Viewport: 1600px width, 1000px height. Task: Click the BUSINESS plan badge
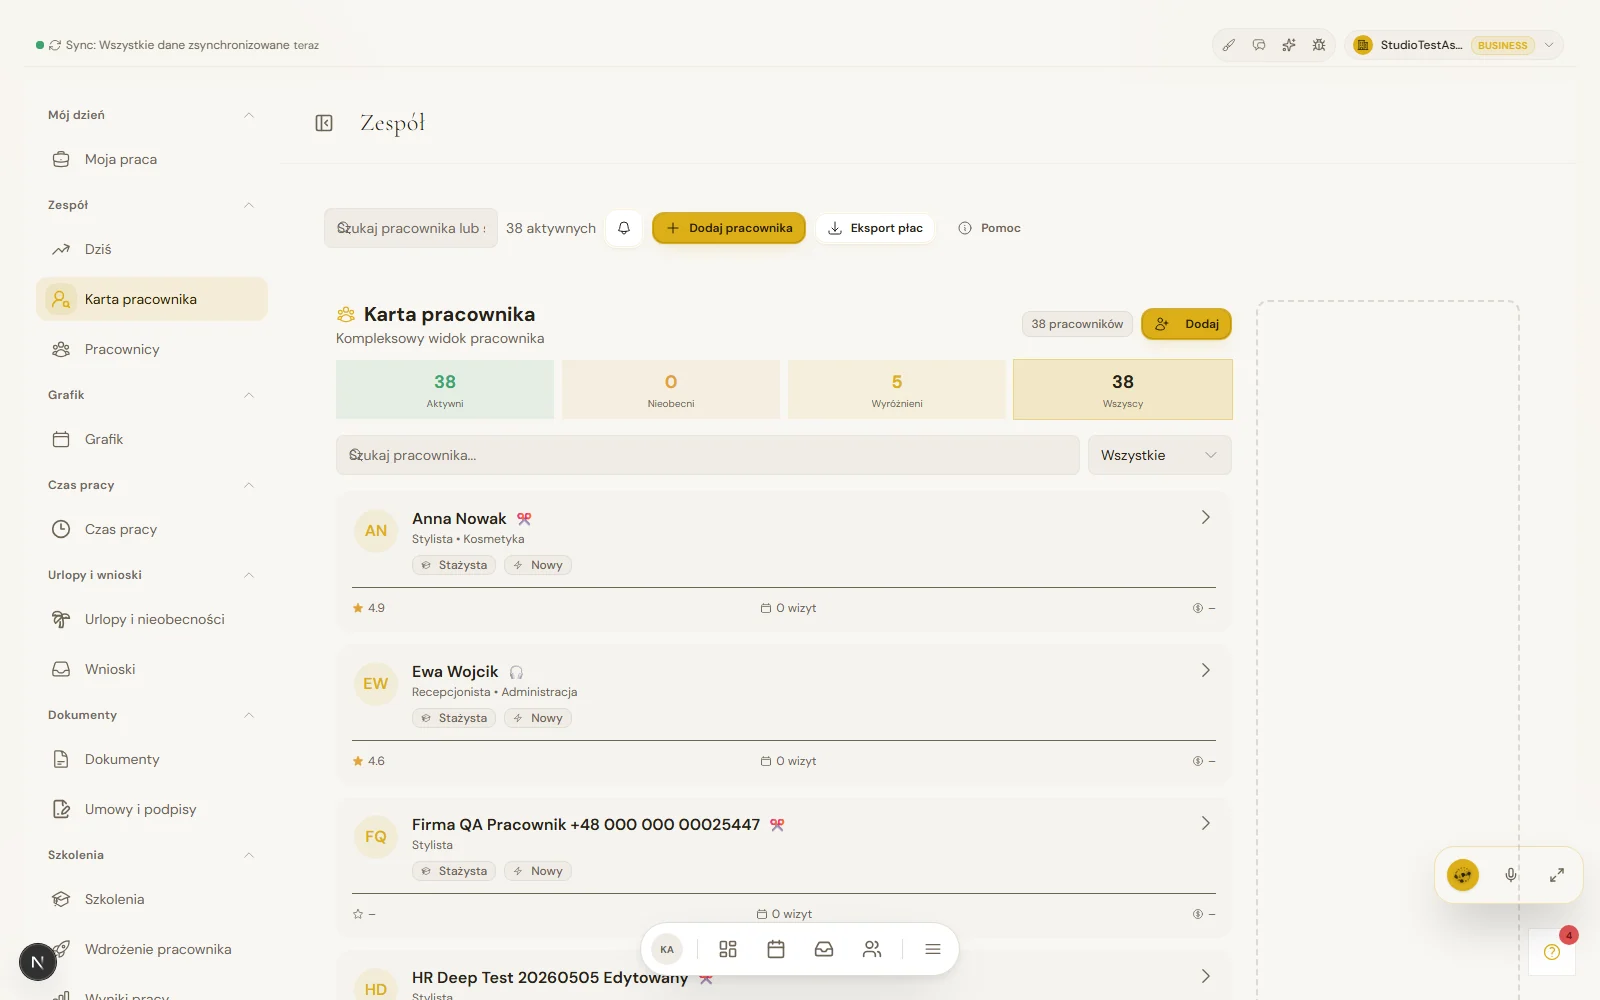point(1502,45)
